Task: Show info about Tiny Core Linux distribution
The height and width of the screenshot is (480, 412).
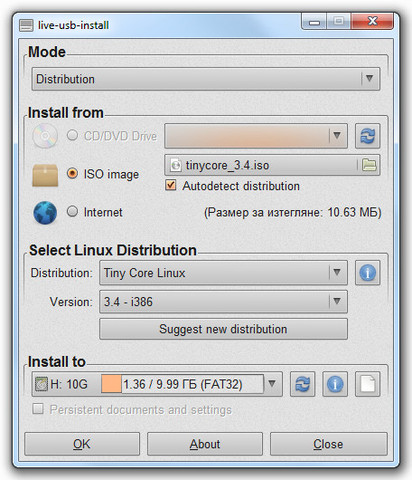Action: pos(367,273)
